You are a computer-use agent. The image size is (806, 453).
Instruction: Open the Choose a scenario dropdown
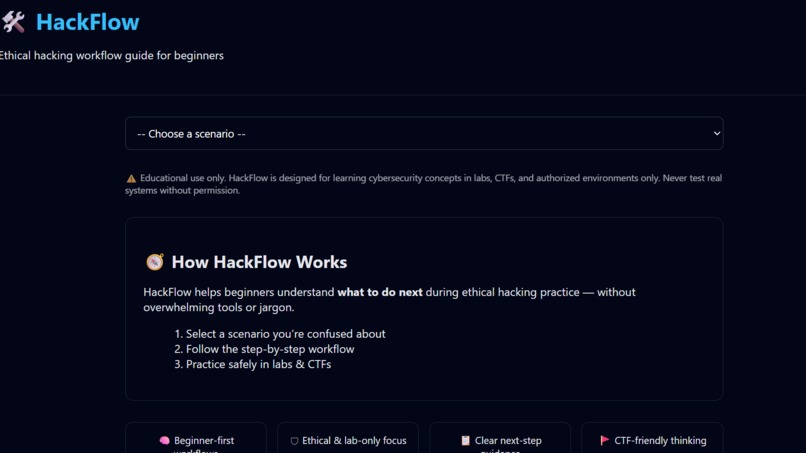pos(424,133)
